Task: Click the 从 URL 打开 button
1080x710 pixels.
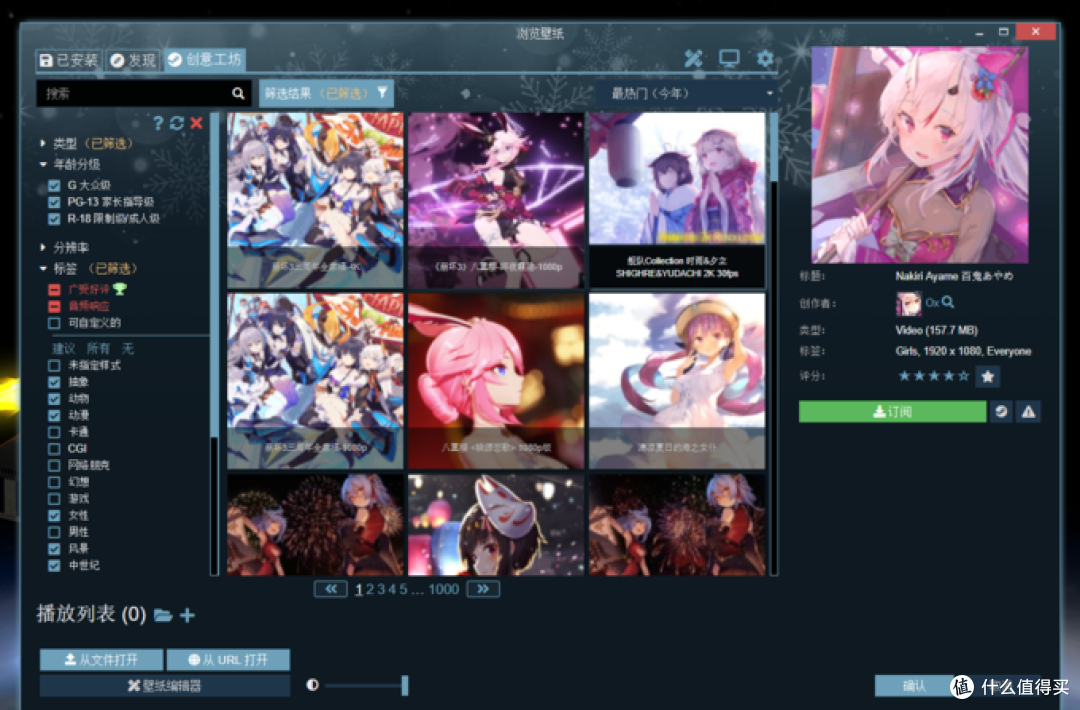Action: point(228,660)
